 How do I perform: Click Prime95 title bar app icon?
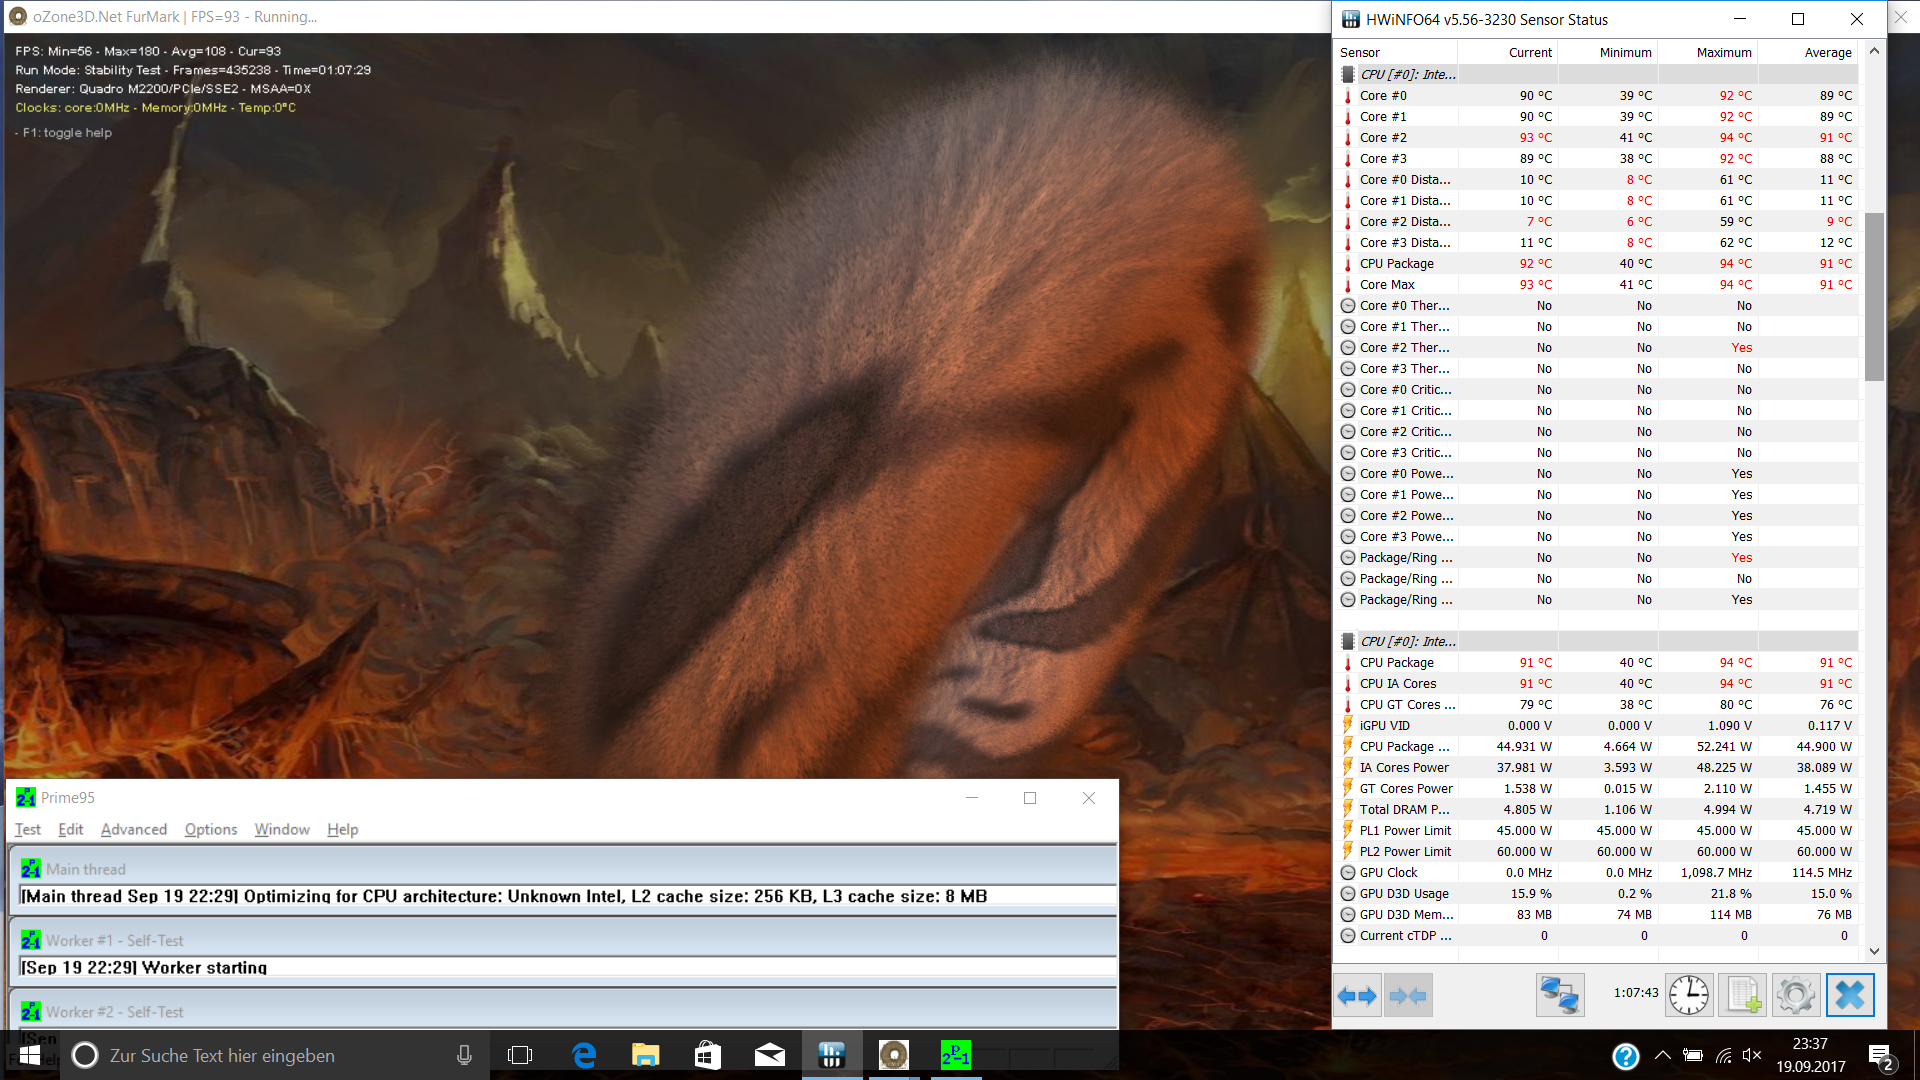tap(26, 798)
